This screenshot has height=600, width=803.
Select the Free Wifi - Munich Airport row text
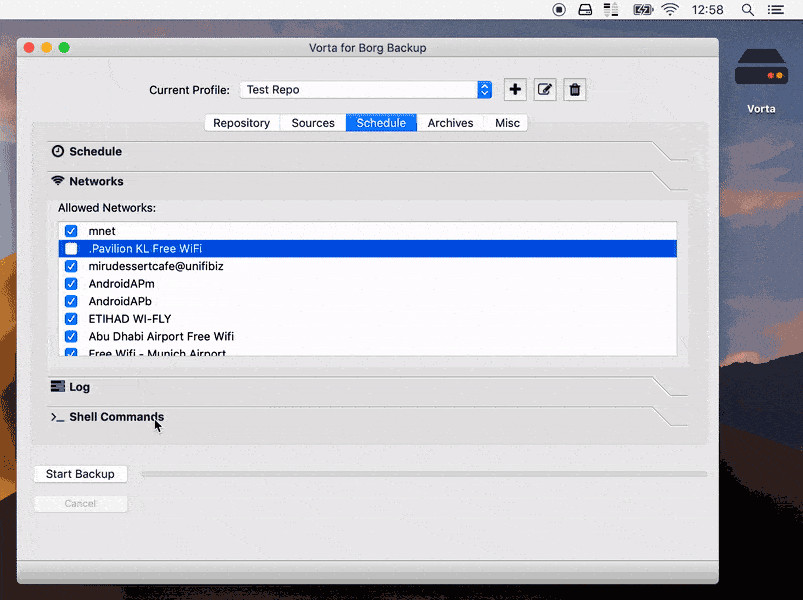point(157,352)
